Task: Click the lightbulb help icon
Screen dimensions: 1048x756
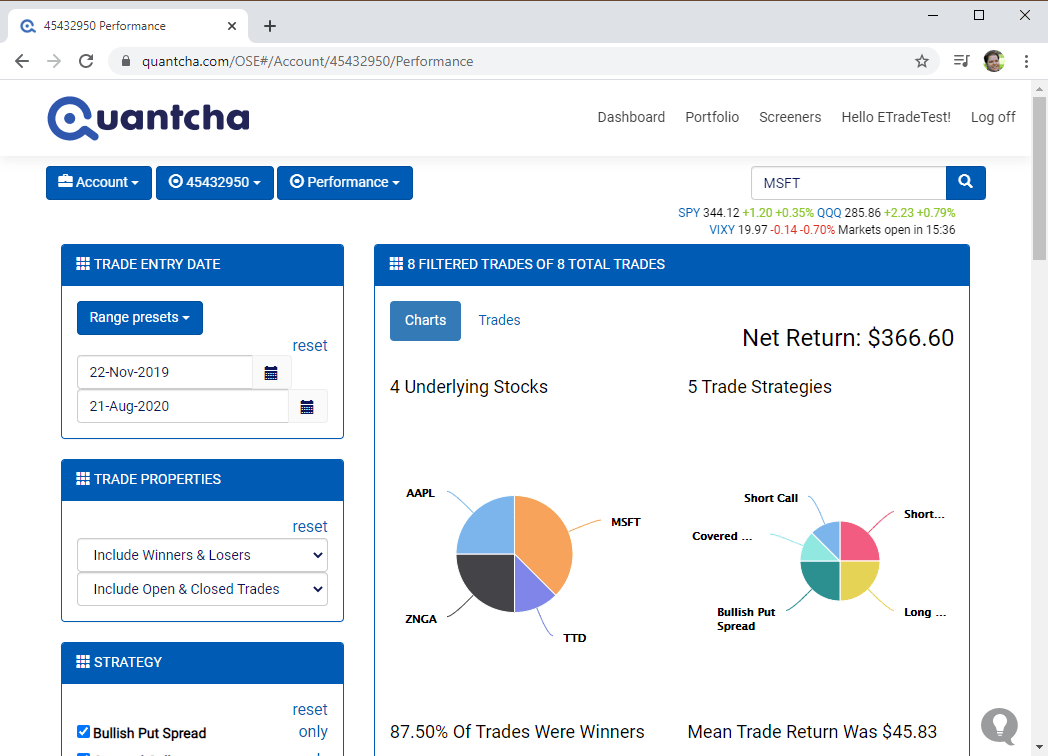Action: pyautogui.click(x=999, y=726)
